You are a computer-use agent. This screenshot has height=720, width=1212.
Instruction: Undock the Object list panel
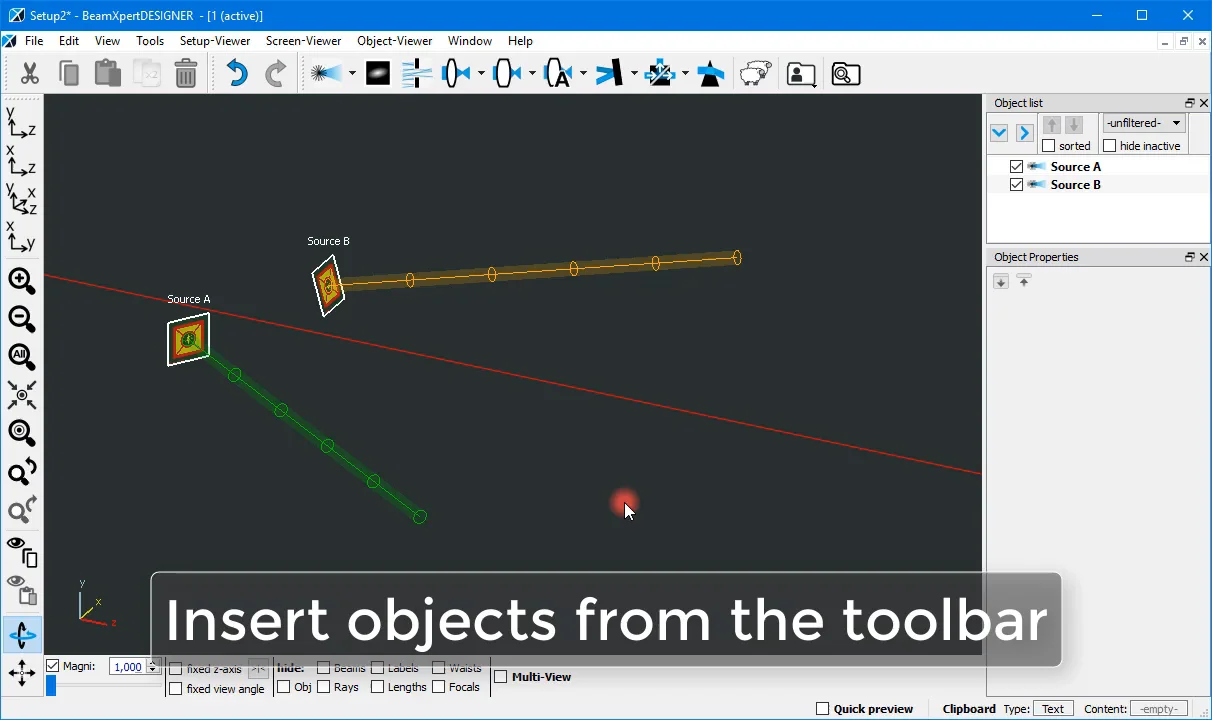click(x=1190, y=103)
